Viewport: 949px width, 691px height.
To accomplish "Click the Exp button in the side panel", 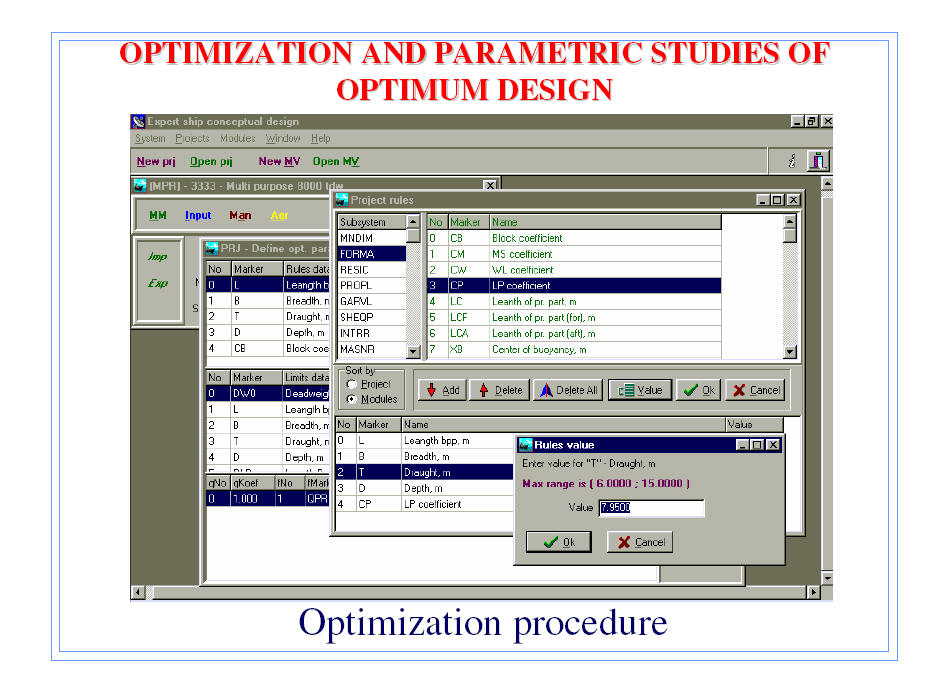I will 158,283.
